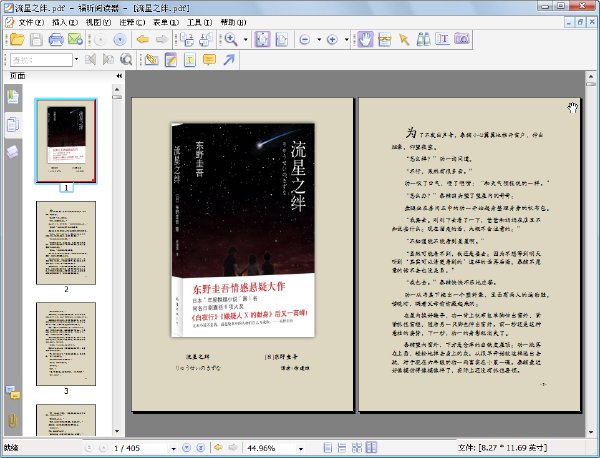
Task: Open the 文件 (File) menu
Action: 31,23
